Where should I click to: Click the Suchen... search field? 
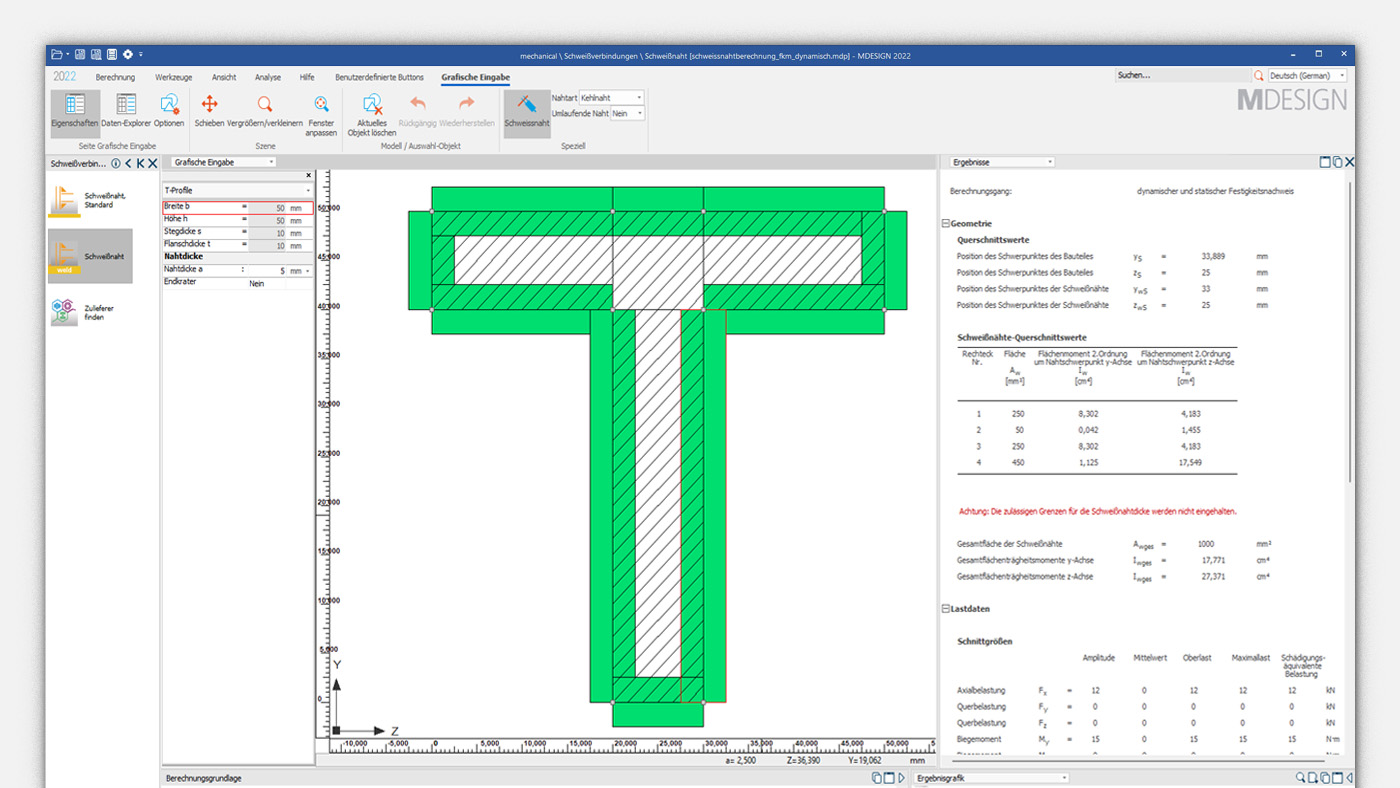tap(1184, 75)
